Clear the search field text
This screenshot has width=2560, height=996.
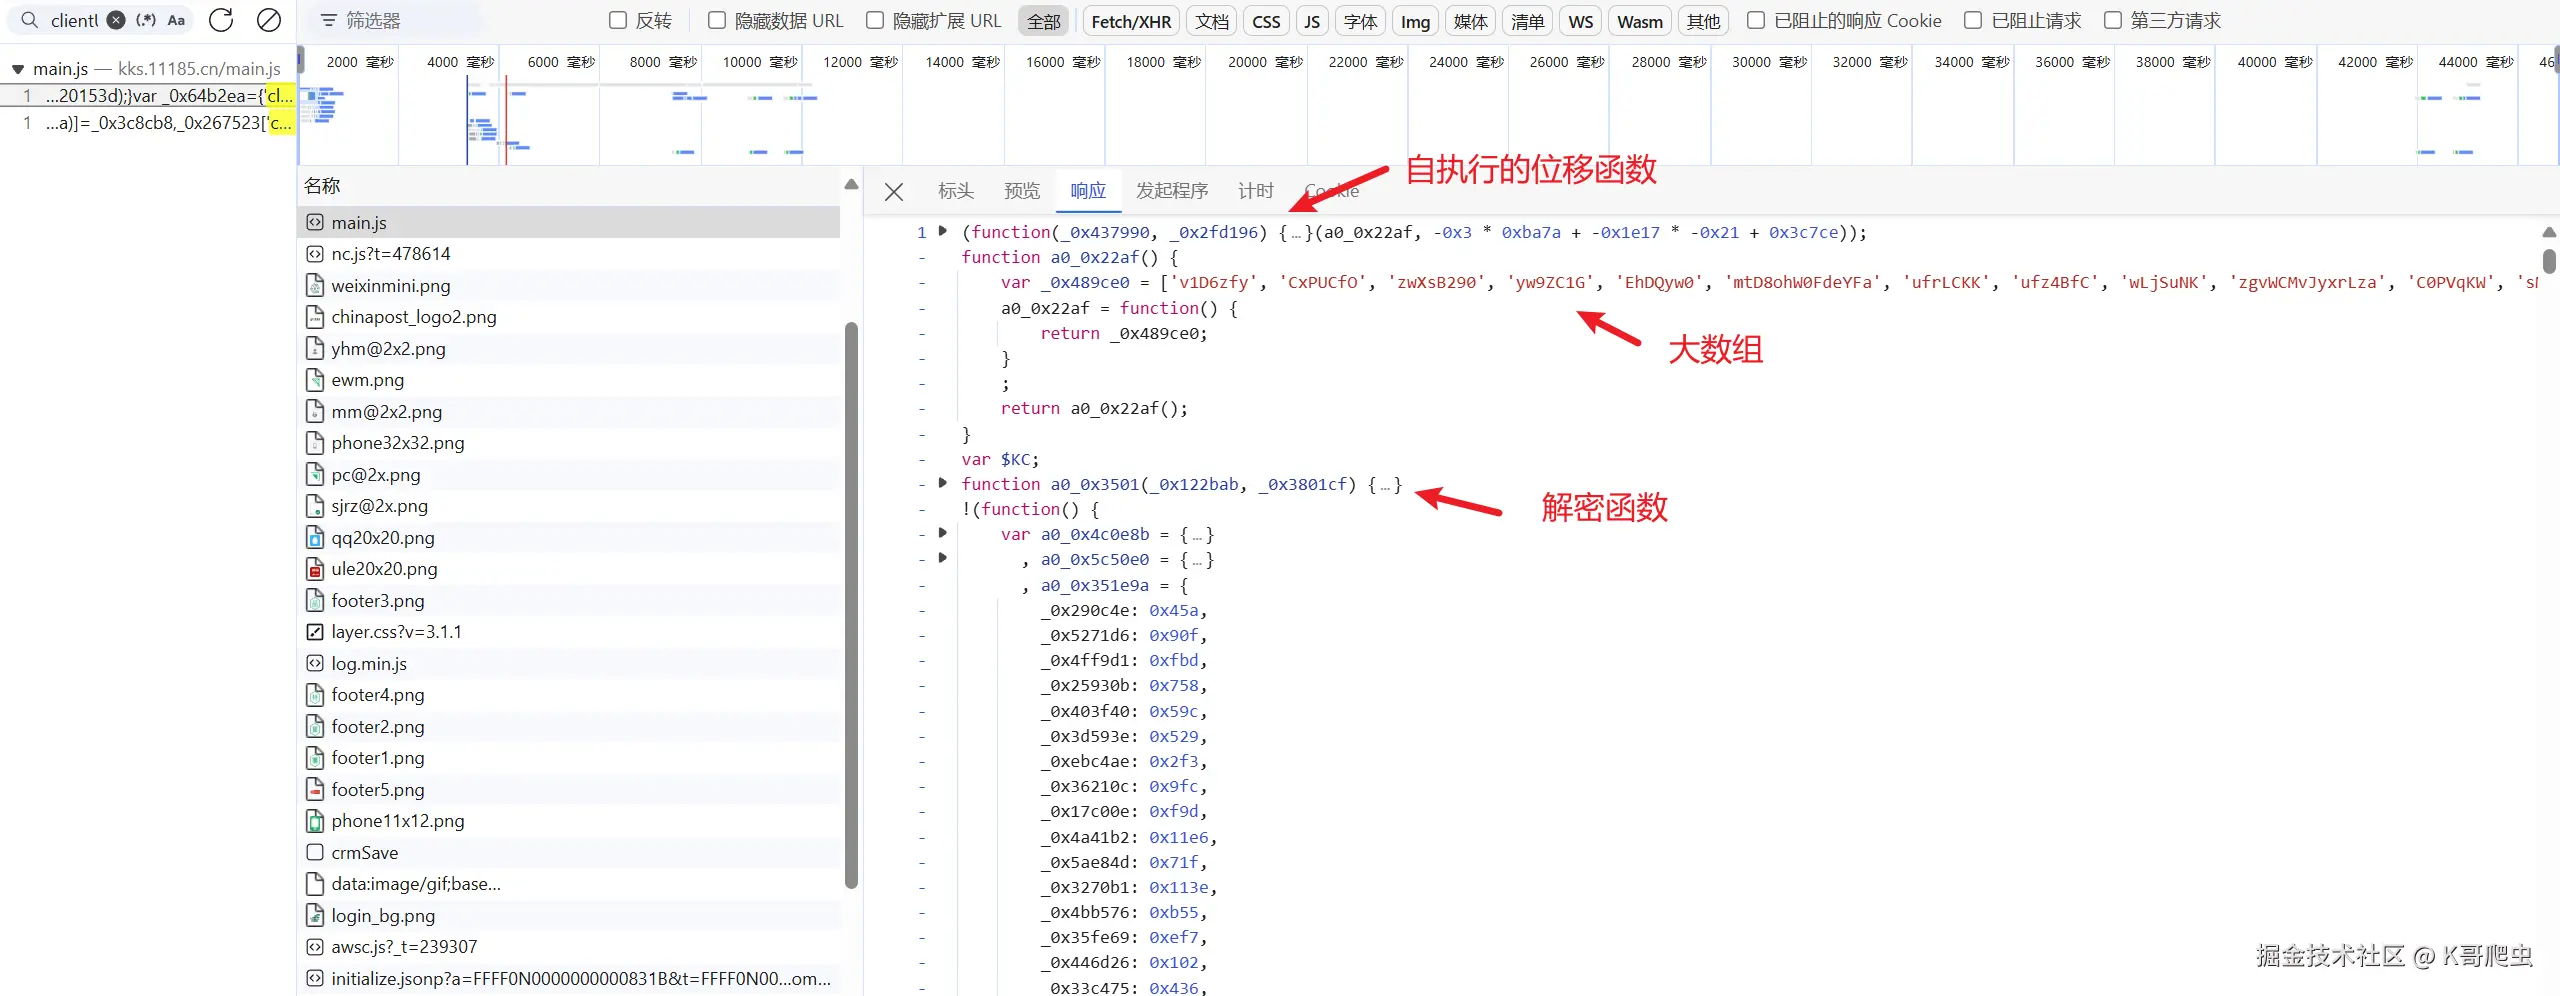click(117, 20)
